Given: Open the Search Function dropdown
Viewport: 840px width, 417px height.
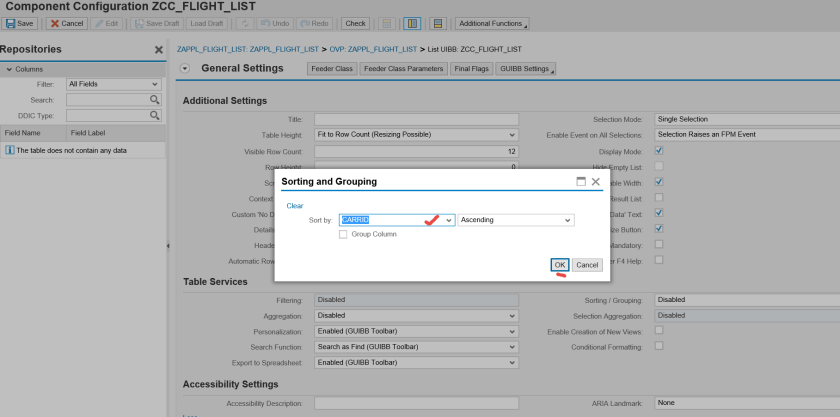Looking at the screenshot, I should 512,347.
